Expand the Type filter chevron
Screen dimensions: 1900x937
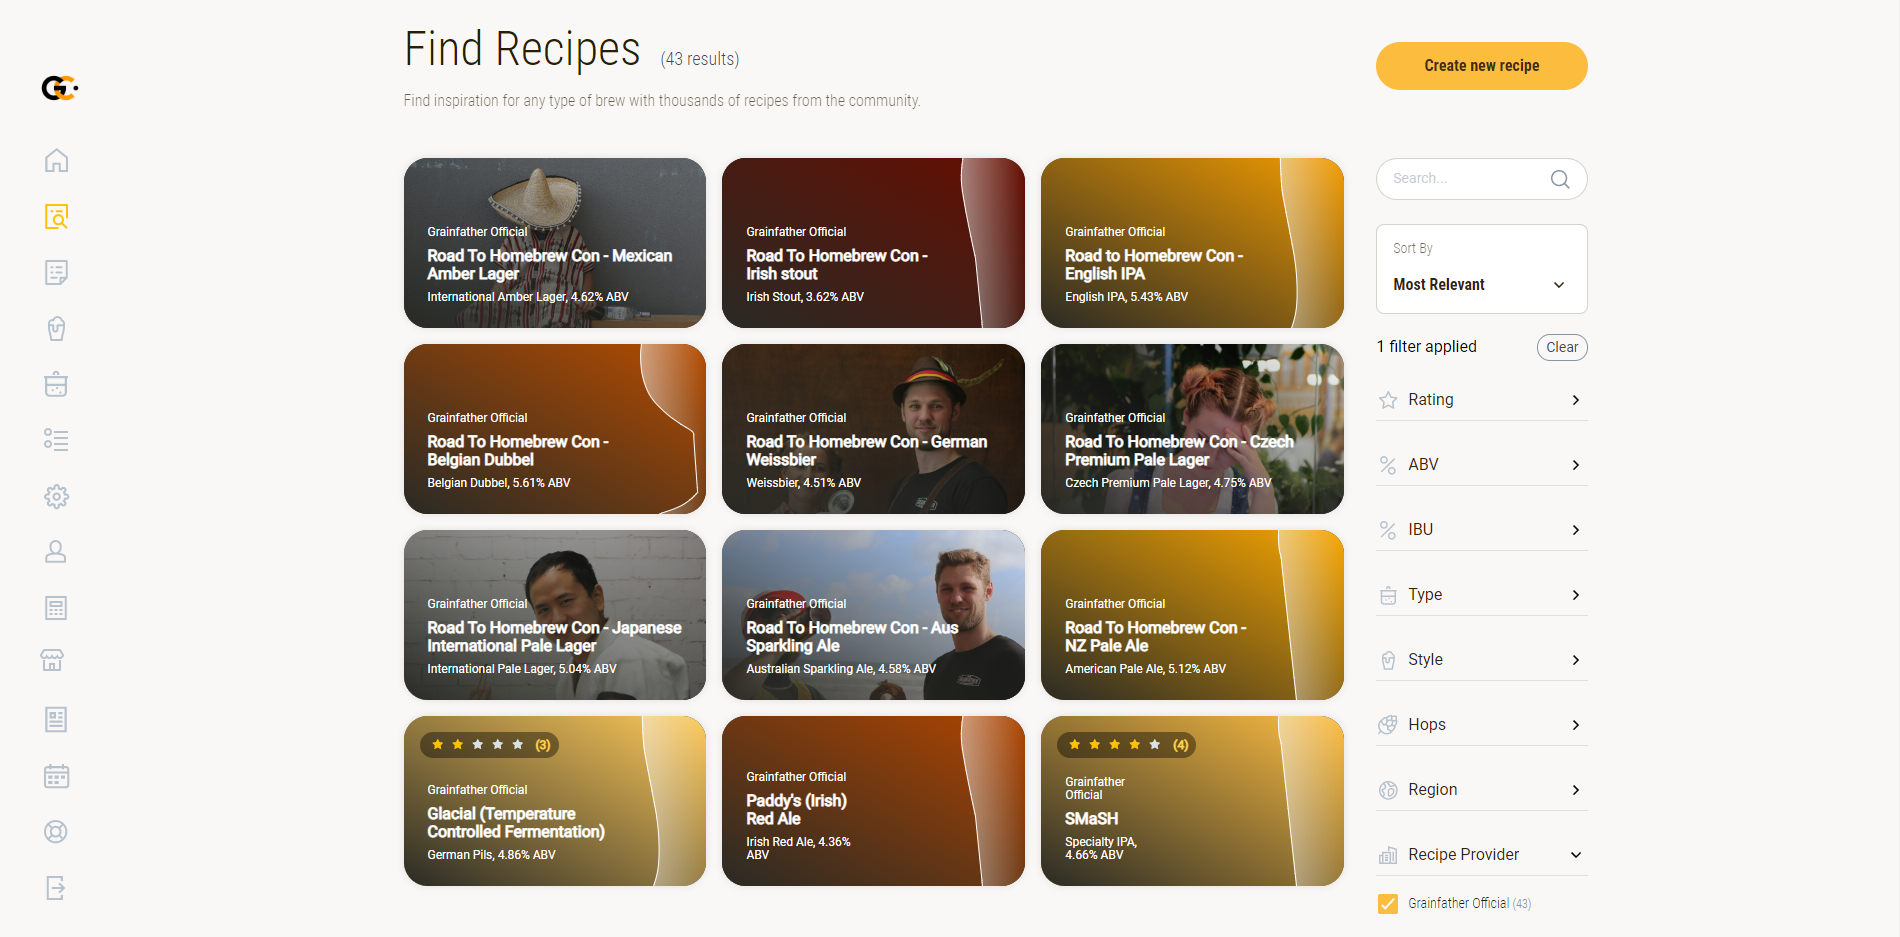pyautogui.click(x=1576, y=595)
